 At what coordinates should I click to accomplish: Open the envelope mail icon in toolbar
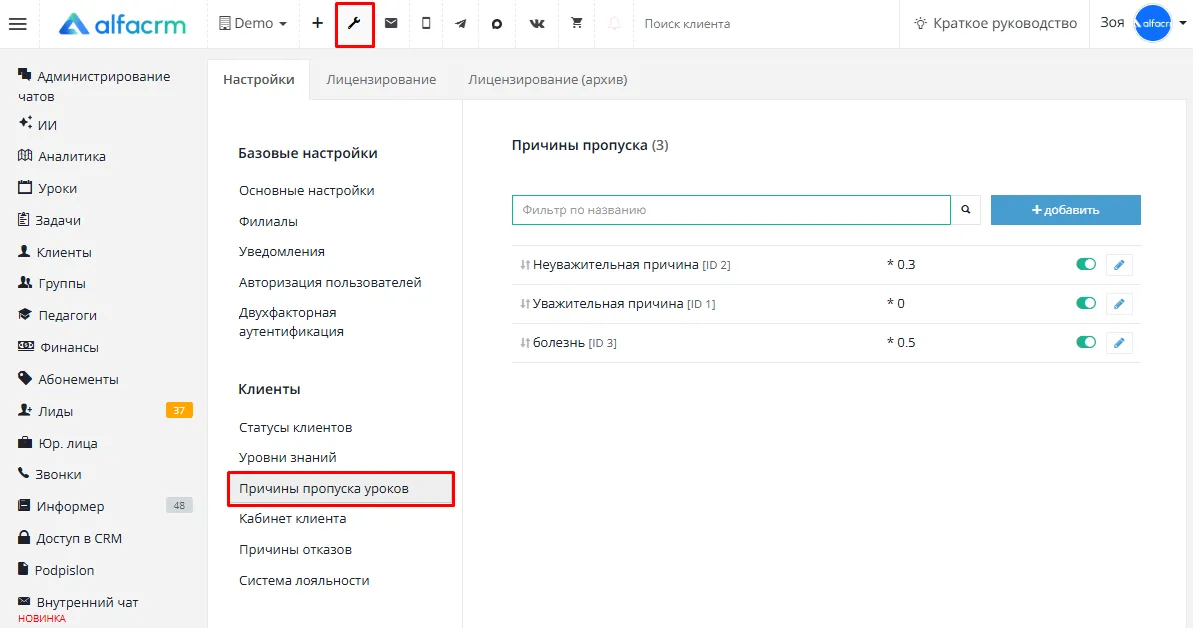tap(391, 24)
